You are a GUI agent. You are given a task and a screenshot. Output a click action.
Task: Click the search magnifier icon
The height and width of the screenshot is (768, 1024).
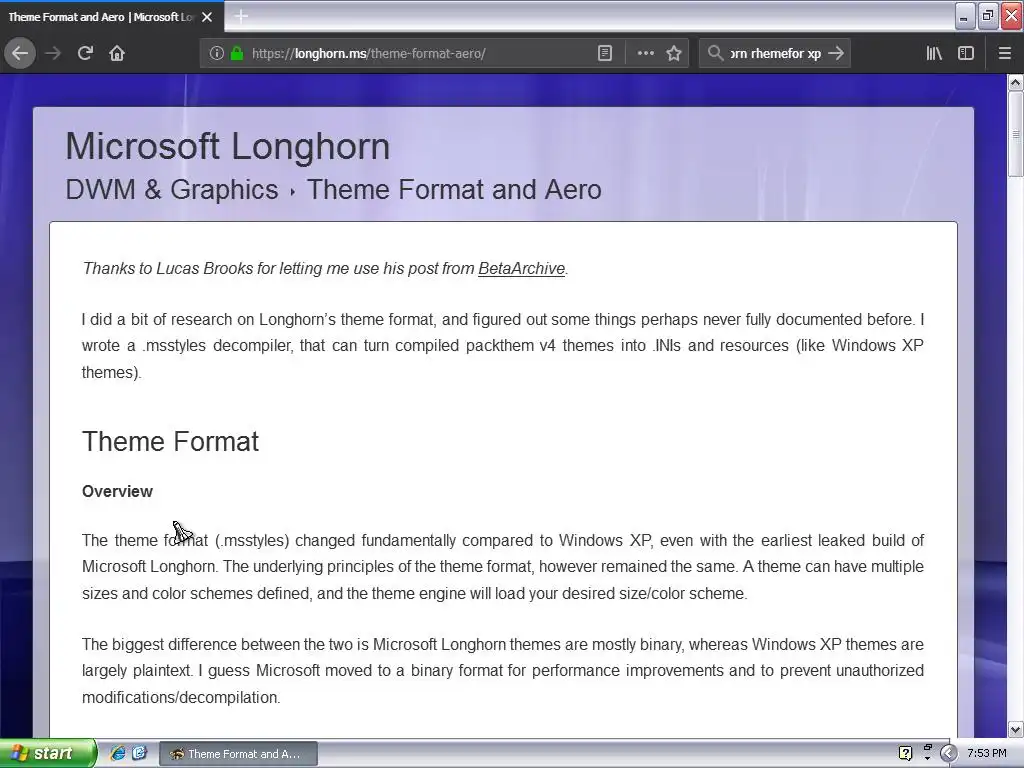[x=715, y=53]
